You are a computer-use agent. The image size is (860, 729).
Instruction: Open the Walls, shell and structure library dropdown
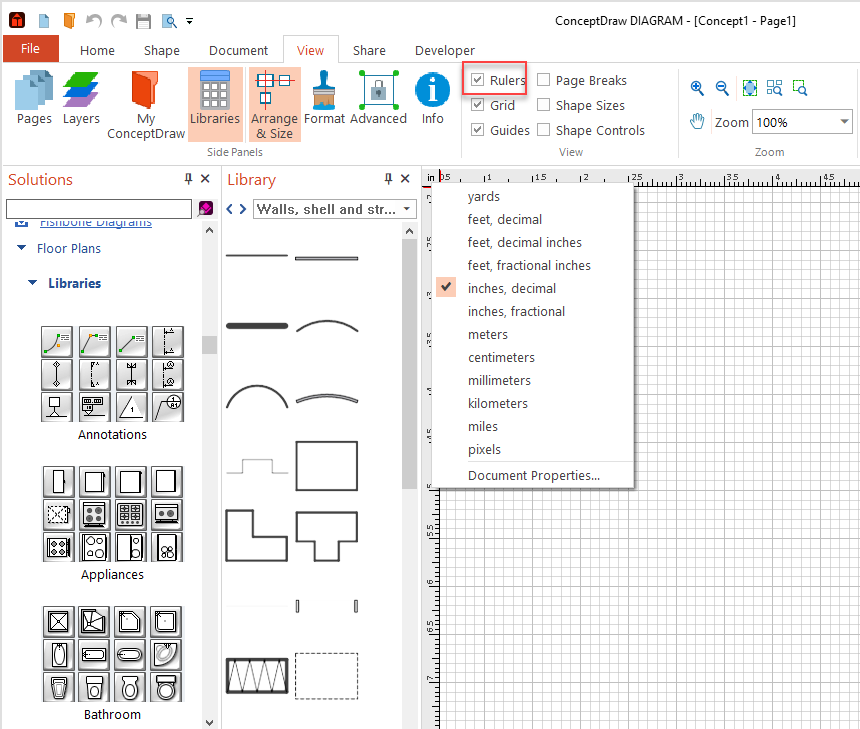407,209
